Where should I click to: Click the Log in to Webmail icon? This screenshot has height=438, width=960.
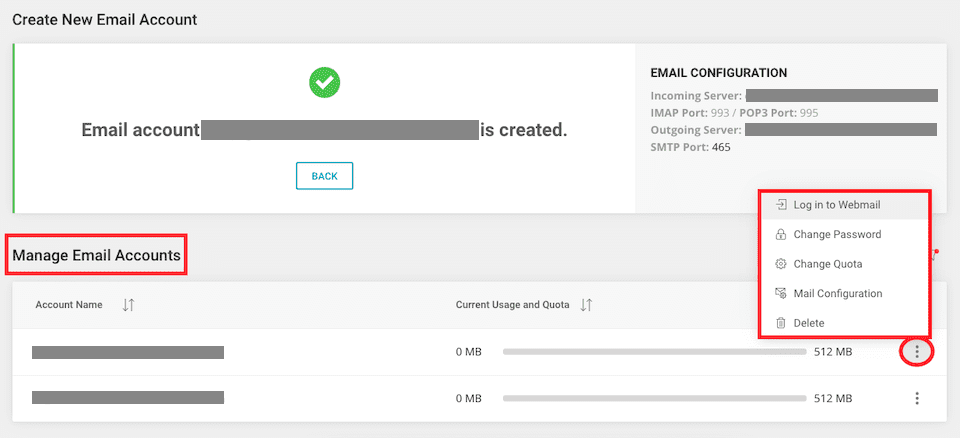pos(781,205)
